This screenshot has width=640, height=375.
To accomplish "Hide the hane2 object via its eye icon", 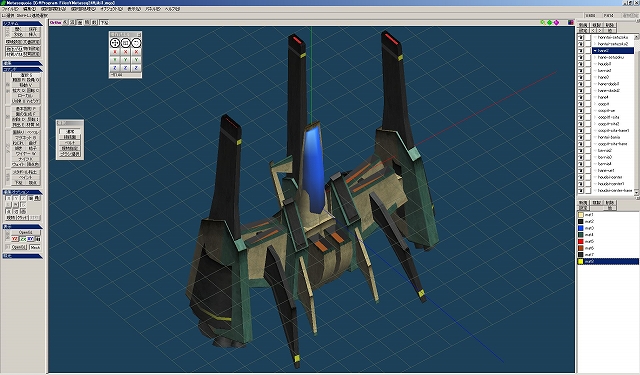I will pos(581,51).
